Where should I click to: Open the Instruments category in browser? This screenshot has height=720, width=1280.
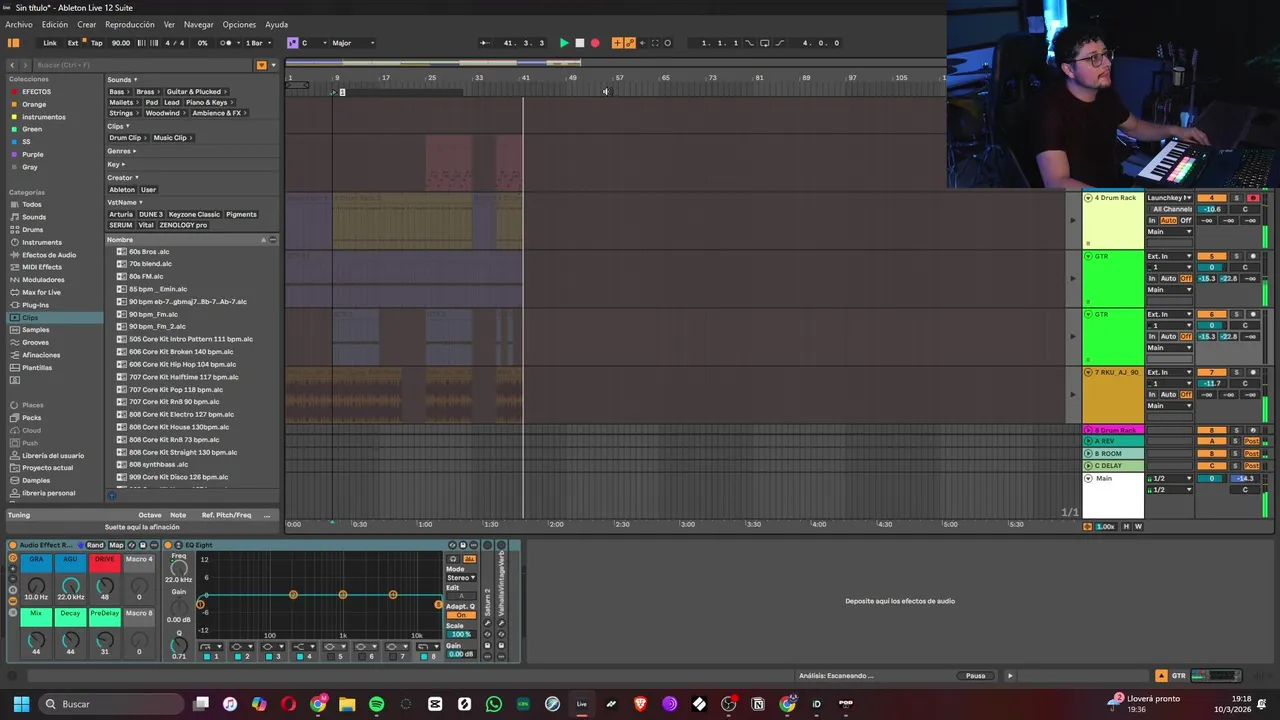[x=42, y=242]
